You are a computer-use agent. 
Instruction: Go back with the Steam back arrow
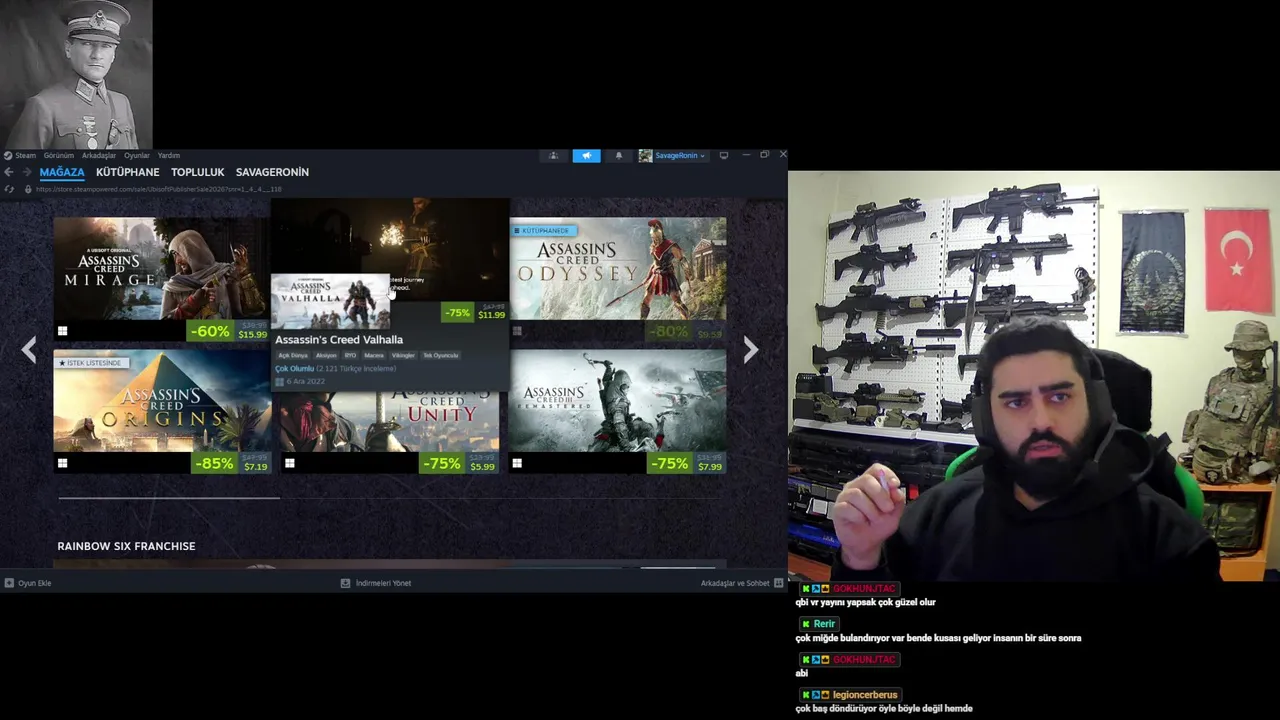point(9,172)
